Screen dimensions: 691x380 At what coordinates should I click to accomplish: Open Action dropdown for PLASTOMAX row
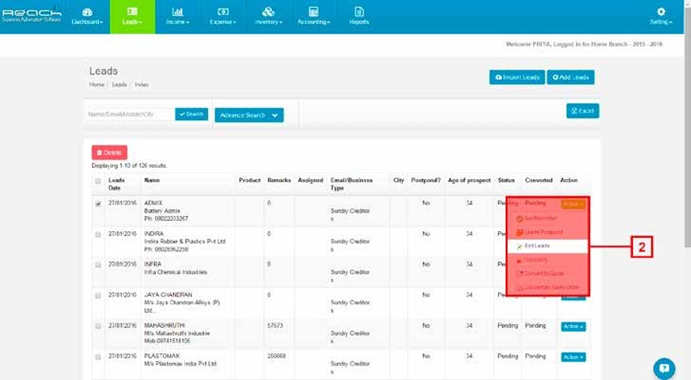(573, 357)
